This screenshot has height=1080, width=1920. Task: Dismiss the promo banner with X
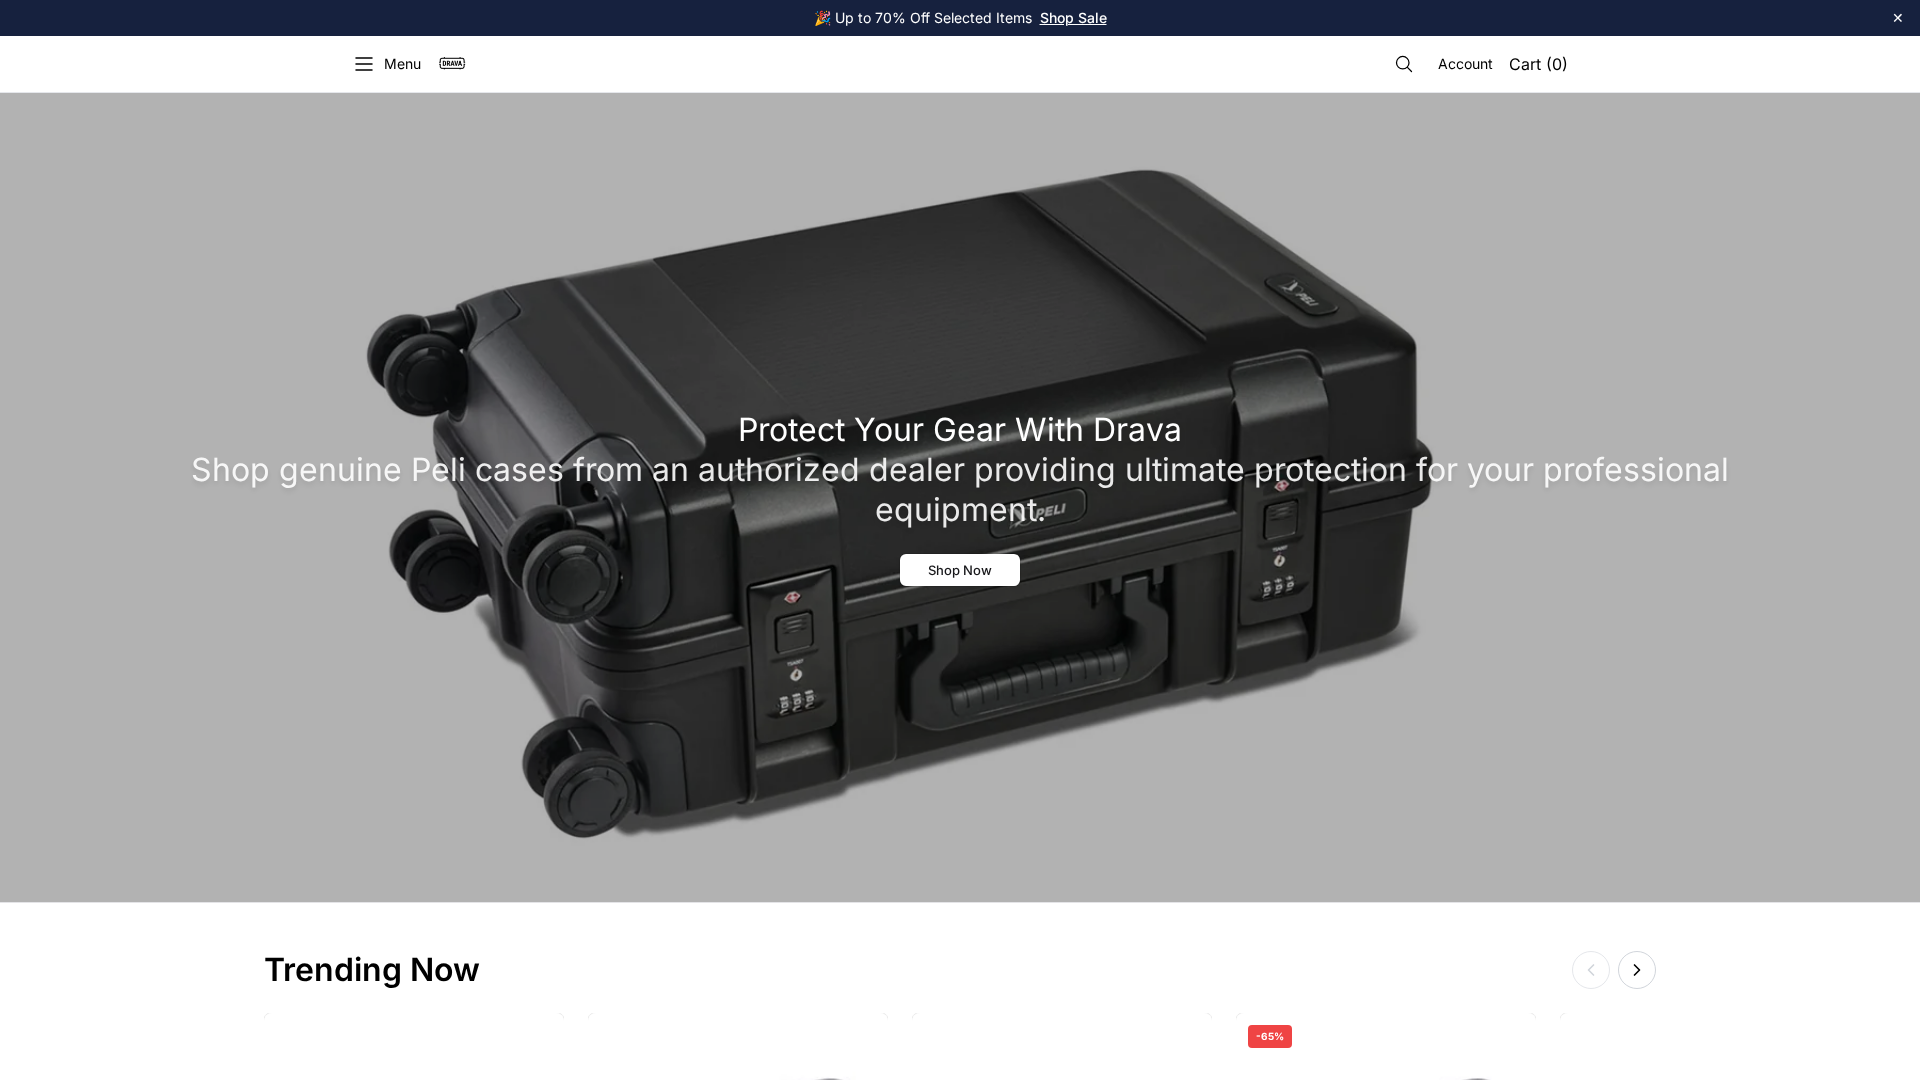[x=1897, y=18]
